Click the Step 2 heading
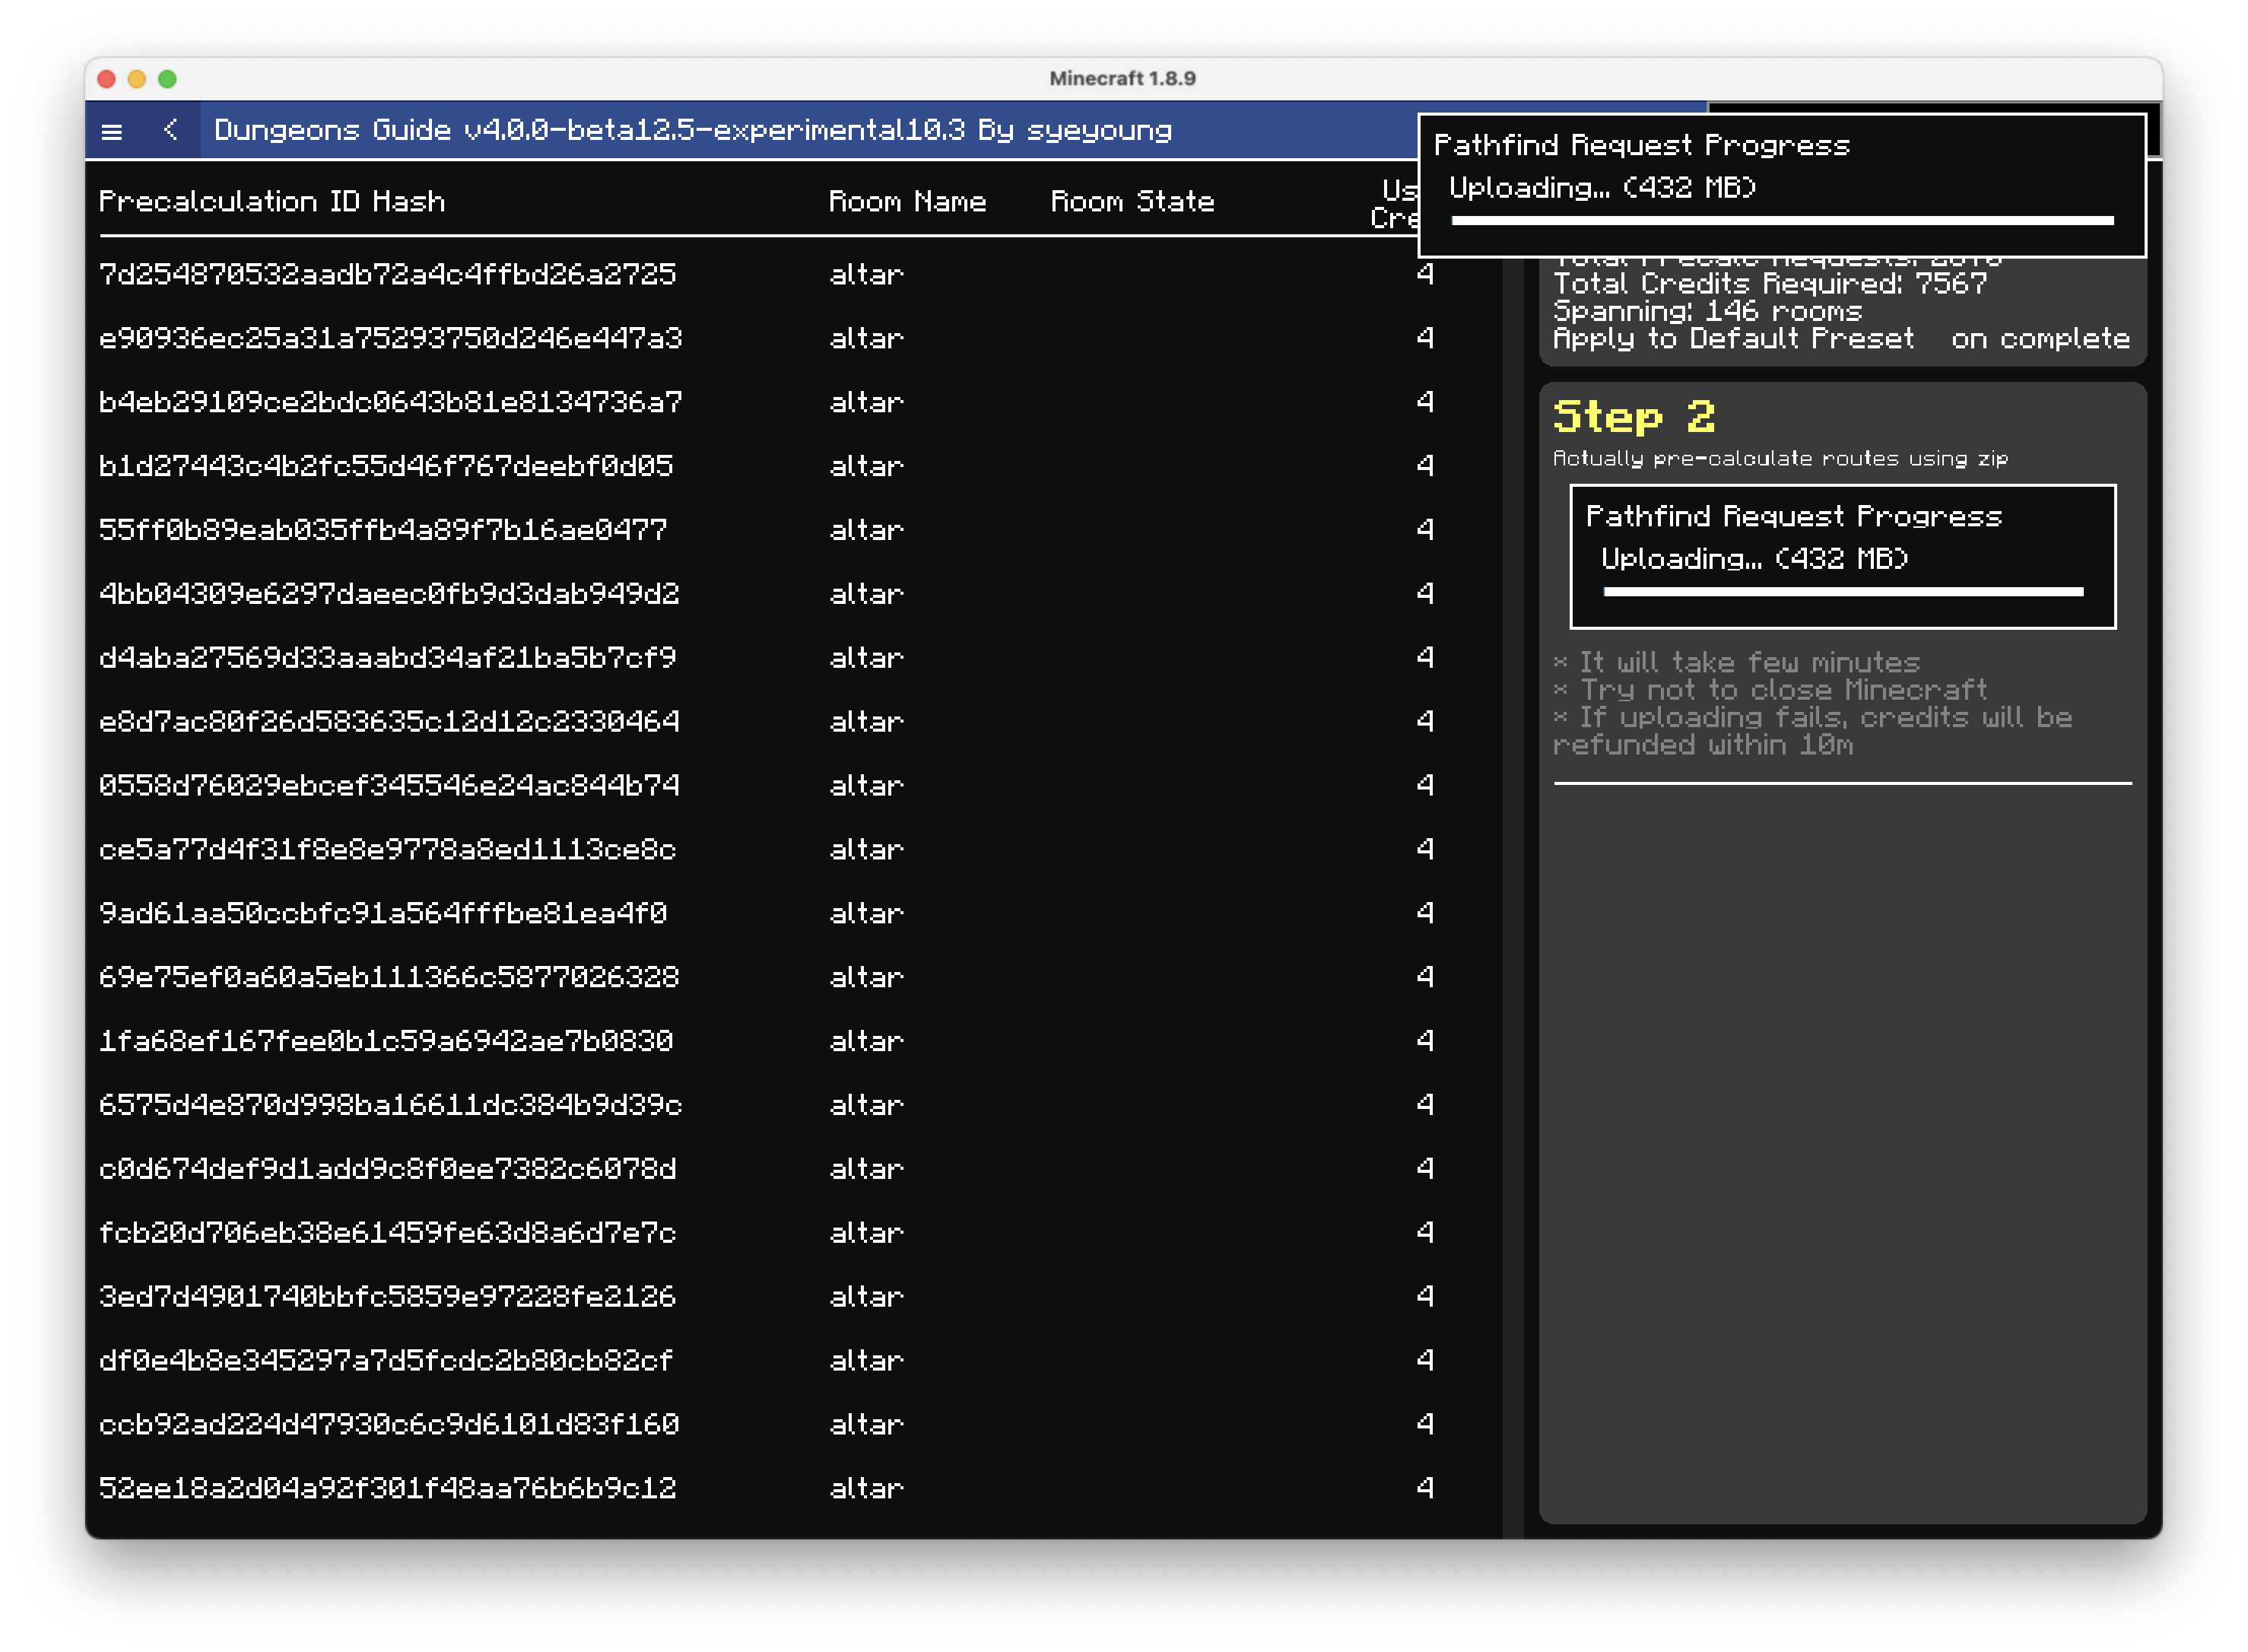Viewport: 2248px width, 1652px height. (x=1633, y=417)
